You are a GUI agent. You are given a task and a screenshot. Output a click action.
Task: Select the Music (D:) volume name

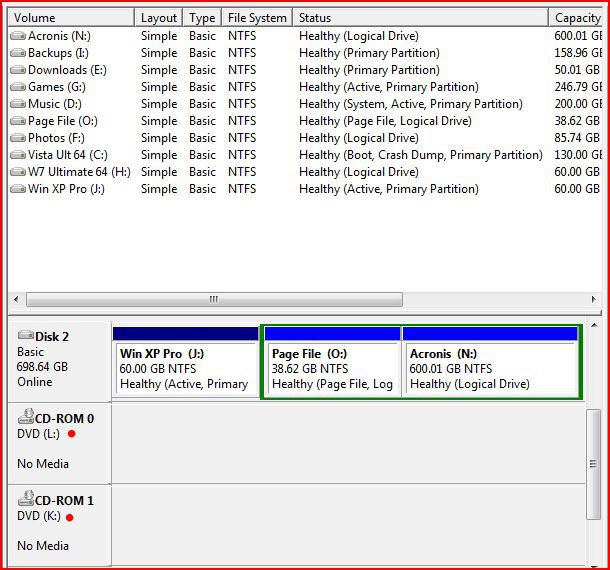point(55,104)
